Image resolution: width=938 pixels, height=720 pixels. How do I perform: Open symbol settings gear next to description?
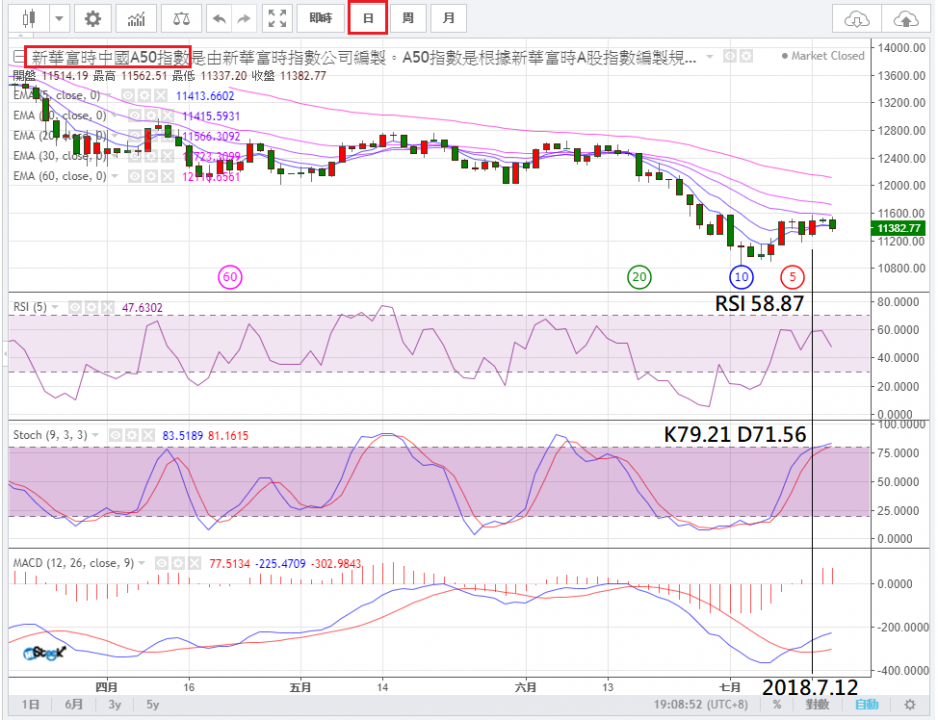coord(746,56)
